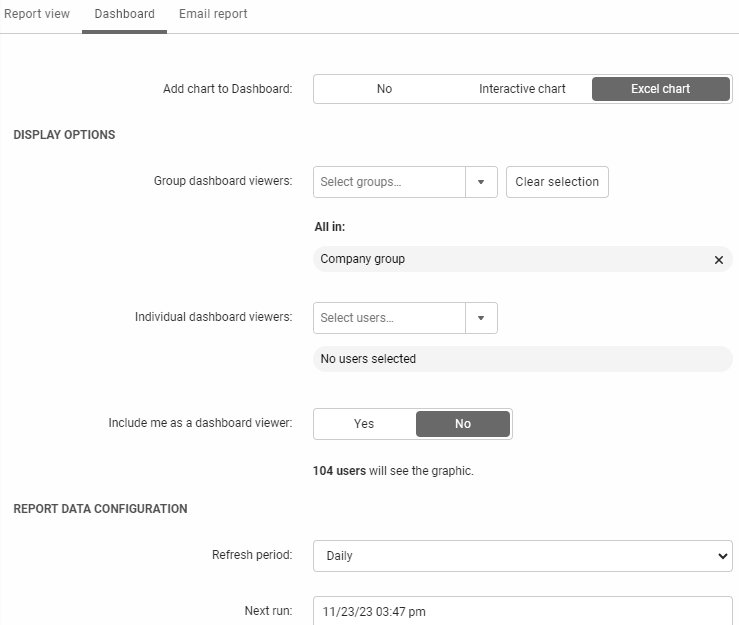This screenshot has width=739, height=625.
Task: Click the Next run date field
Action: tap(522, 611)
